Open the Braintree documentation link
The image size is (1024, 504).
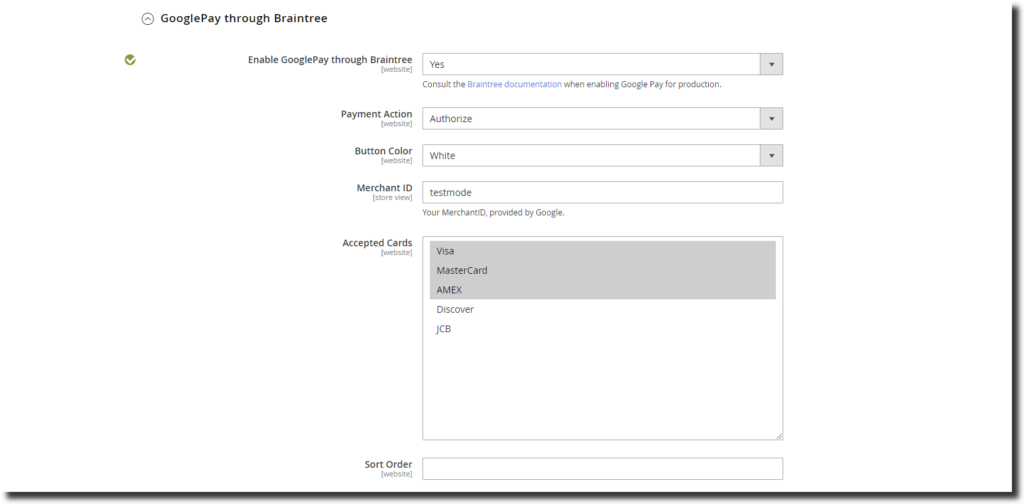click(514, 85)
